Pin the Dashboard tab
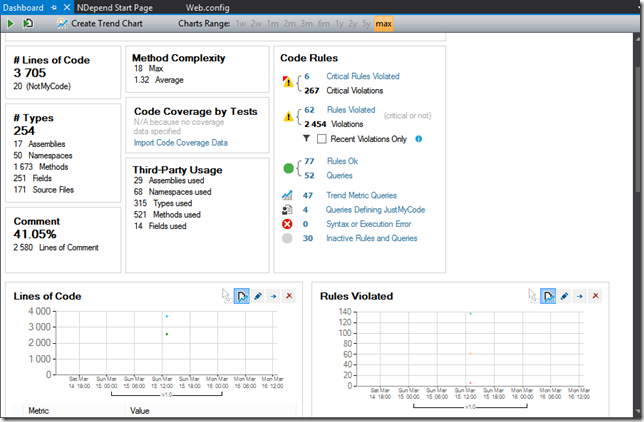Screen dimensions: 644x422 54,8
